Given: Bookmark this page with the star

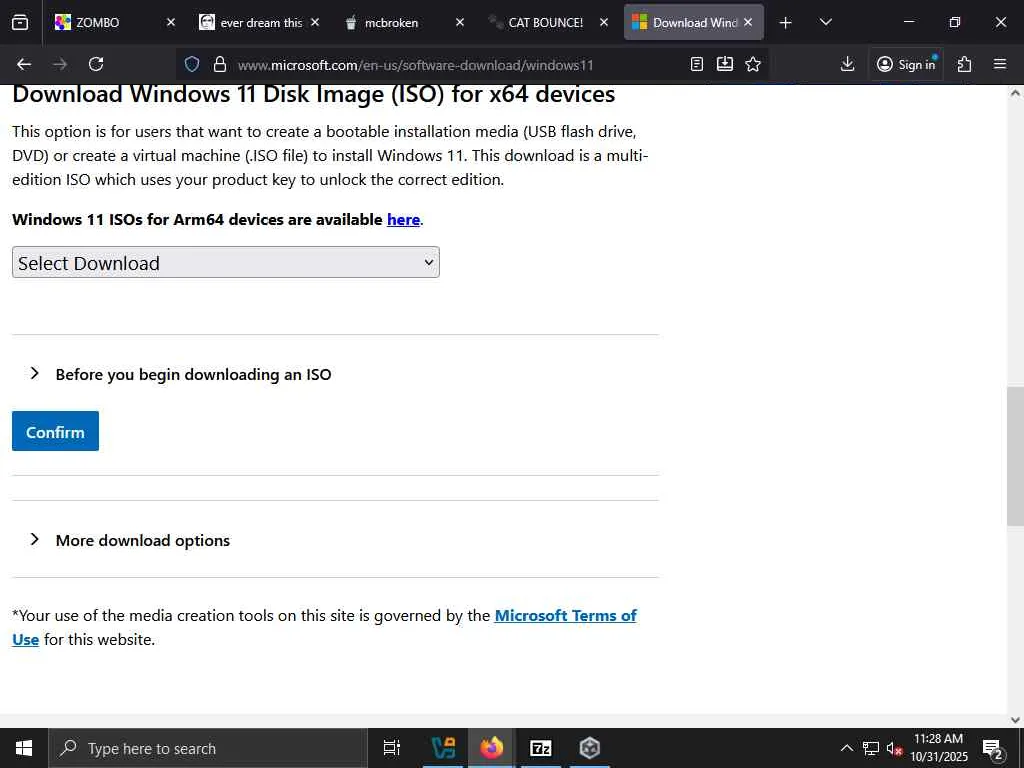Looking at the screenshot, I should (x=753, y=64).
